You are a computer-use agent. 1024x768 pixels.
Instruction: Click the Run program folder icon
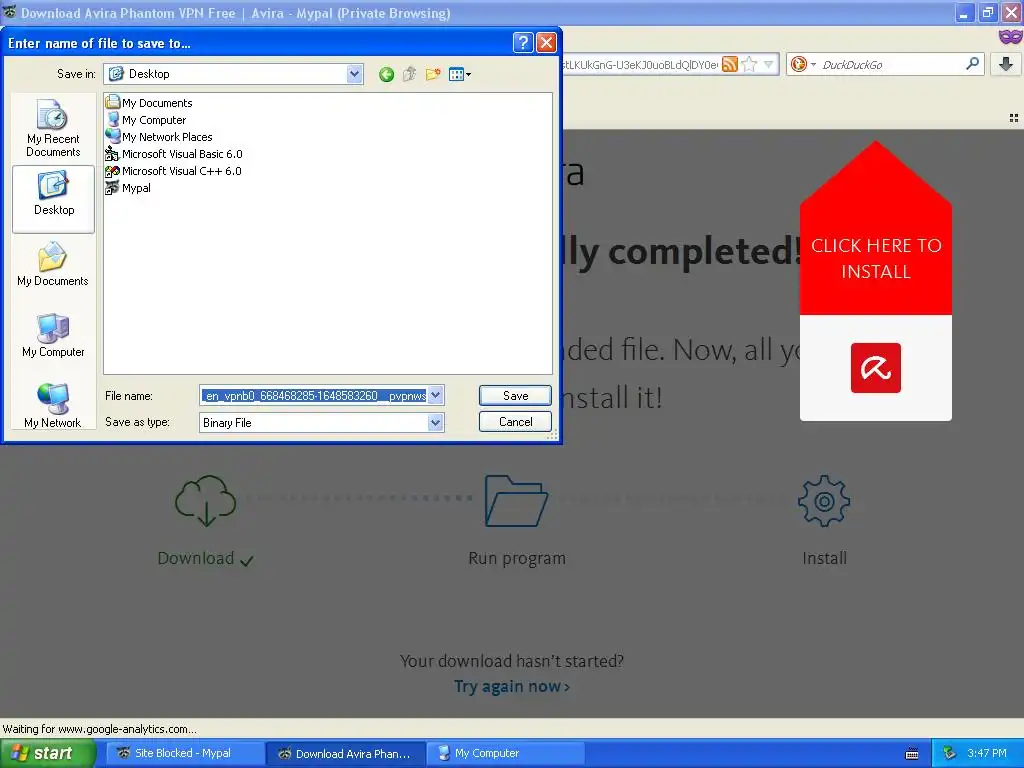click(x=516, y=501)
